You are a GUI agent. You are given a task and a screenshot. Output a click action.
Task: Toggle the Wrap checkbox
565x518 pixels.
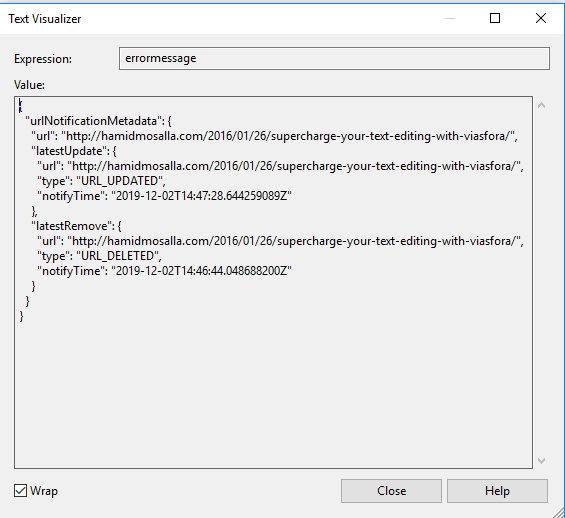pyautogui.click(x=21, y=491)
